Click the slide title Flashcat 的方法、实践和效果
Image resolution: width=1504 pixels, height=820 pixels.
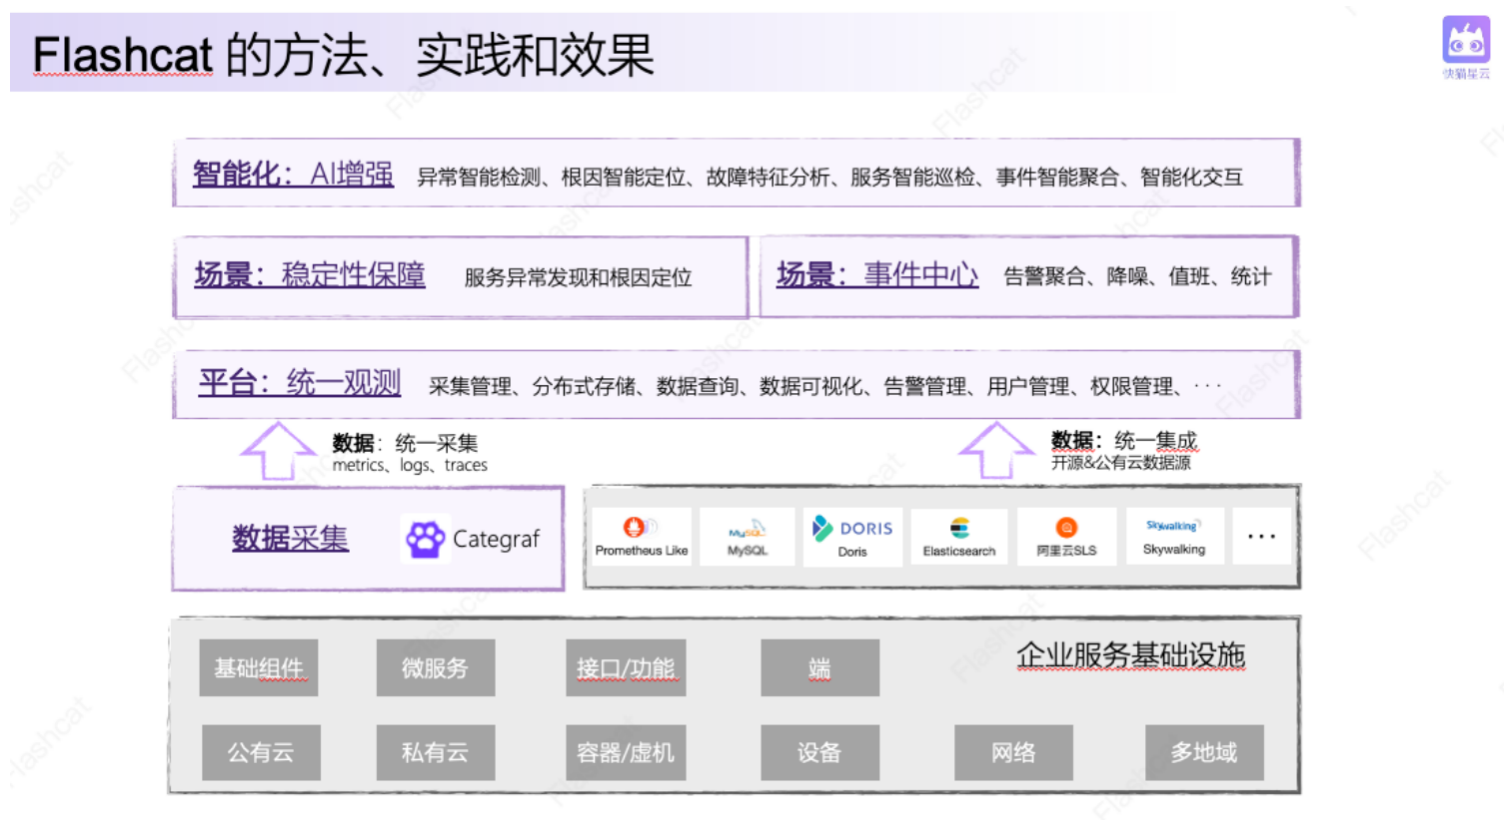tap(343, 55)
